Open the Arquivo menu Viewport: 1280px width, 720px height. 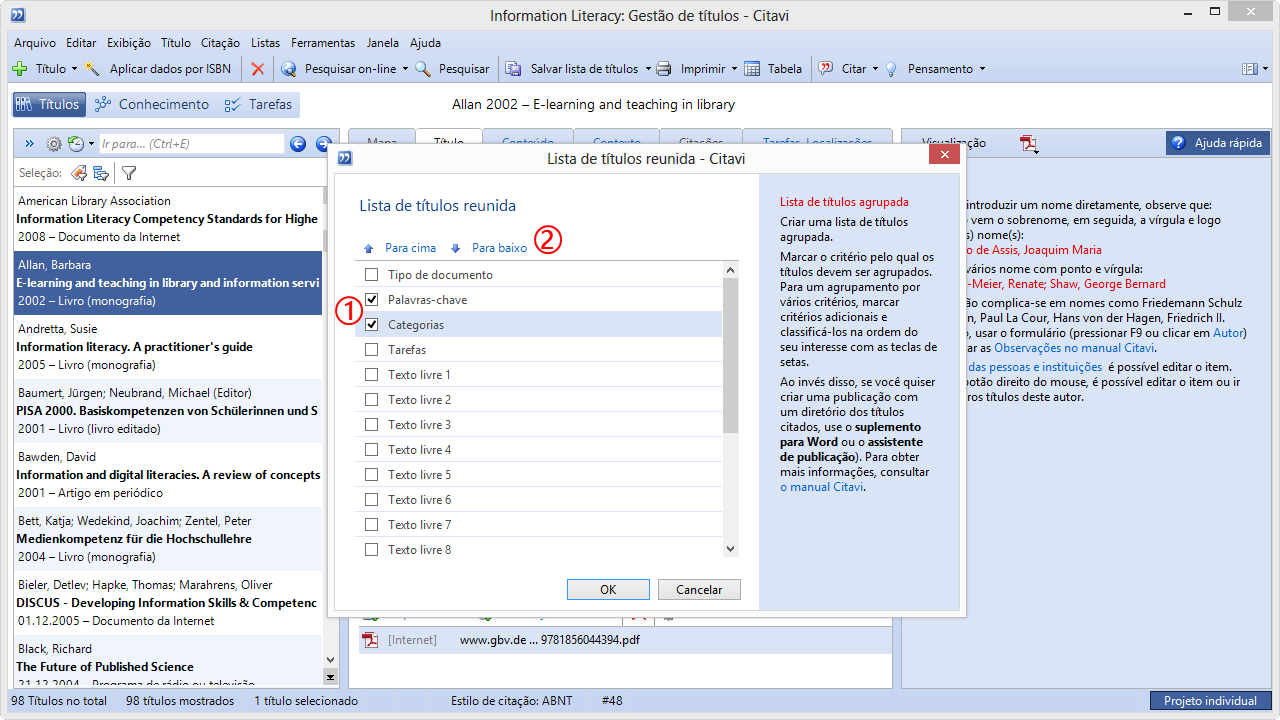coord(35,43)
